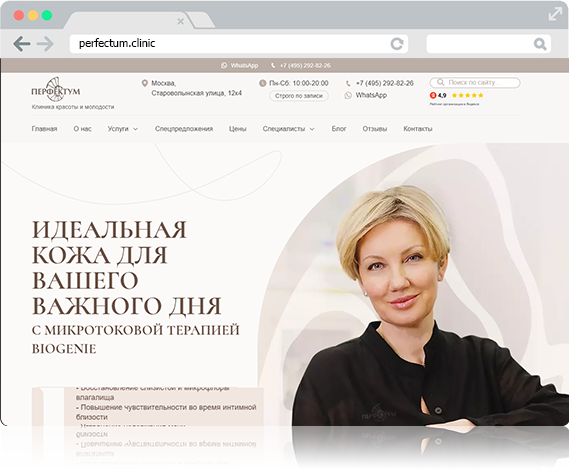The height and width of the screenshot is (470, 570).
Task: Open the Контакты menu item
Action: pyautogui.click(x=418, y=129)
